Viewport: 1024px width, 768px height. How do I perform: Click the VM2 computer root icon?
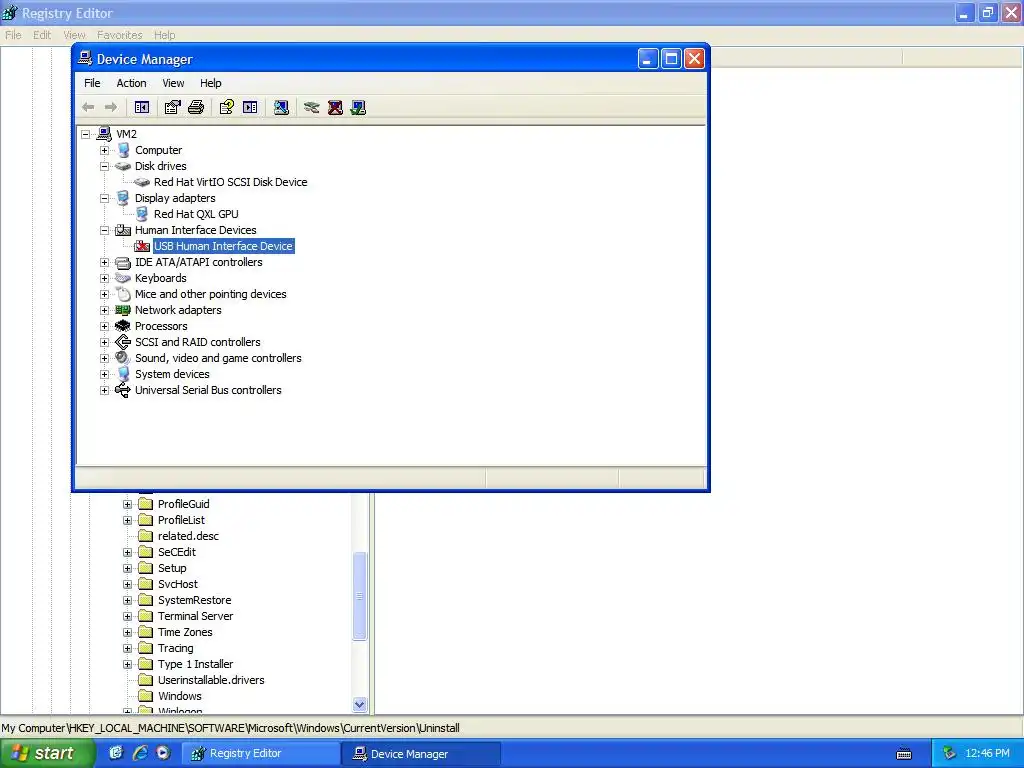click(104, 134)
